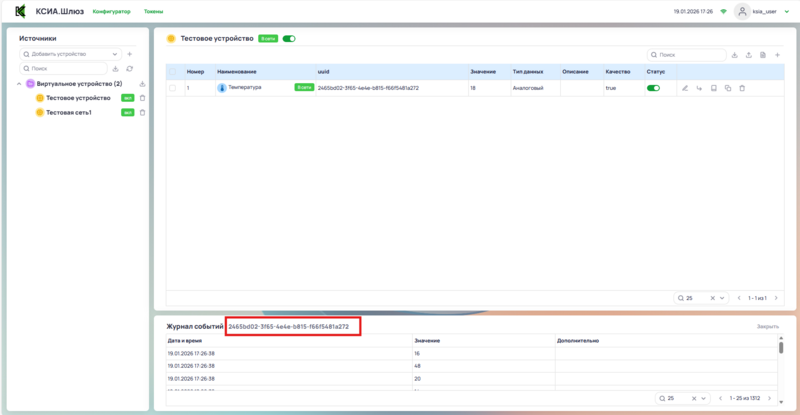Click the upload icon above the table

pyautogui.click(x=749, y=54)
